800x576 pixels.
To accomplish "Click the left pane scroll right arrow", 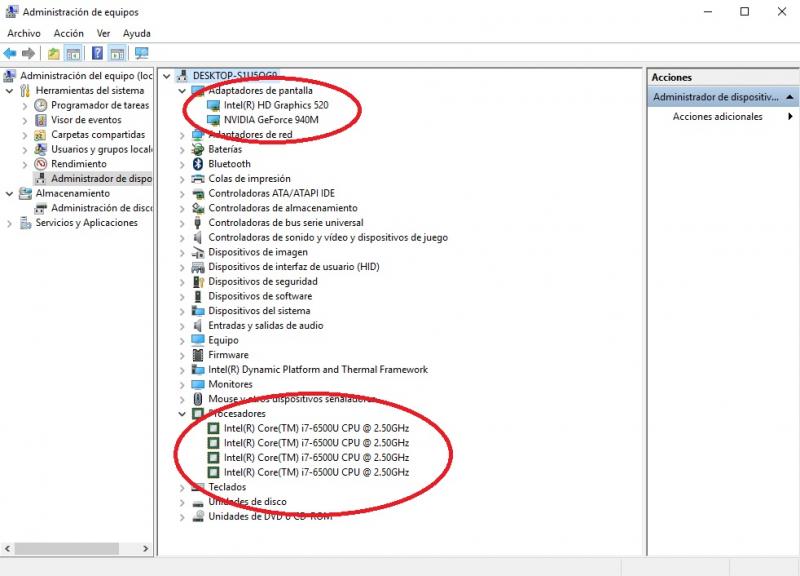I will [145, 548].
